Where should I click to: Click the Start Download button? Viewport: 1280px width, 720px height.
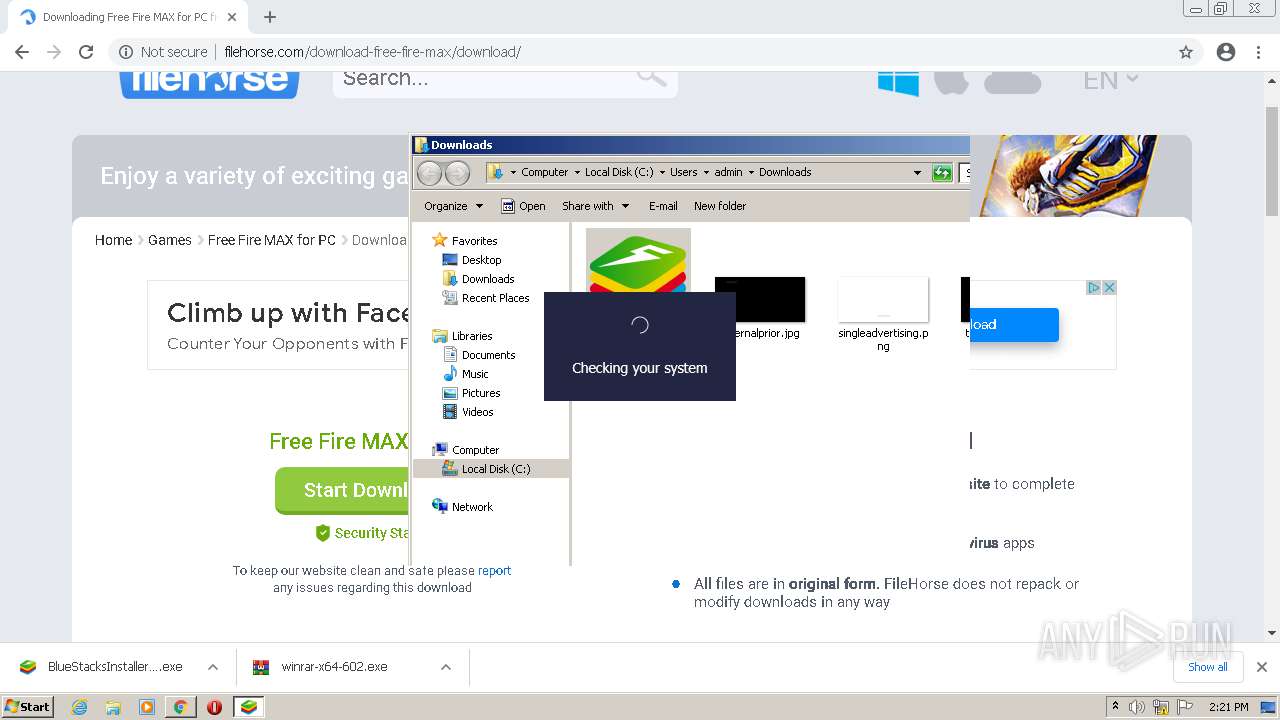(x=342, y=490)
